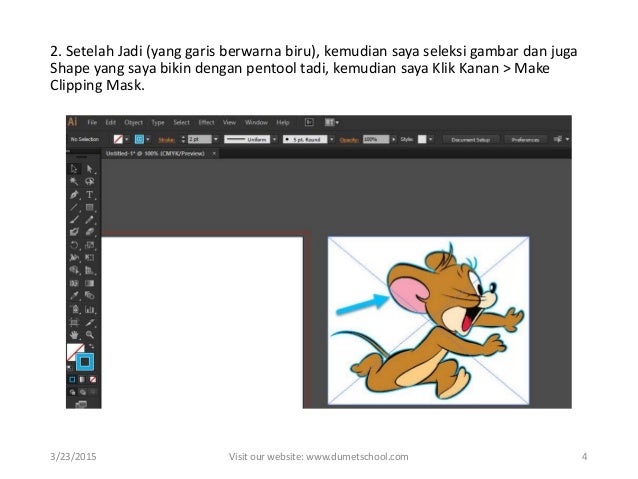
Task: Click the Go to Bridge icon
Action: [x=309, y=122]
